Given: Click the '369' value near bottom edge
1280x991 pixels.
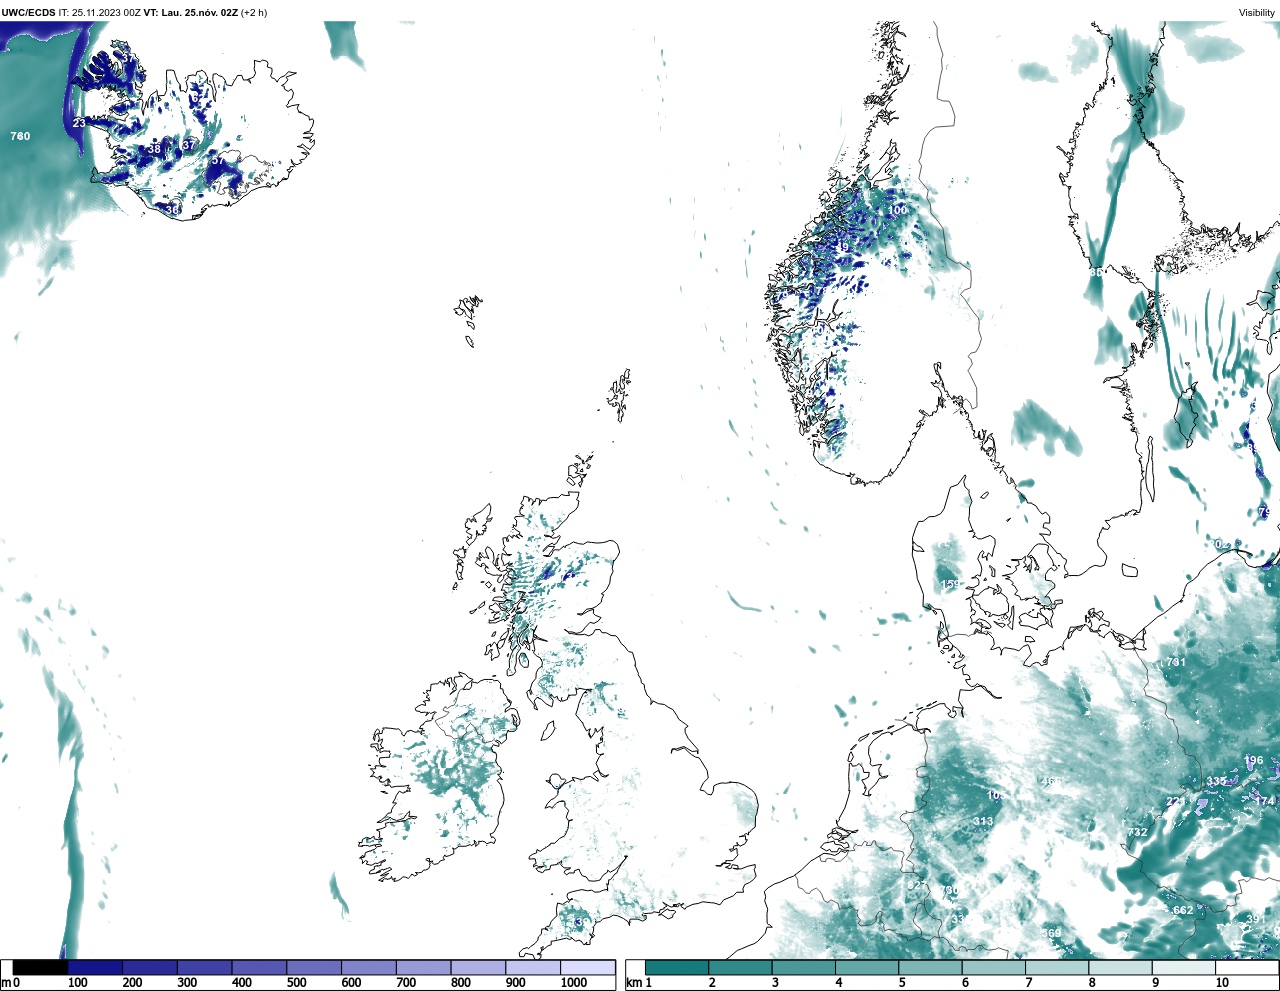Looking at the screenshot, I should pos(1051,933).
